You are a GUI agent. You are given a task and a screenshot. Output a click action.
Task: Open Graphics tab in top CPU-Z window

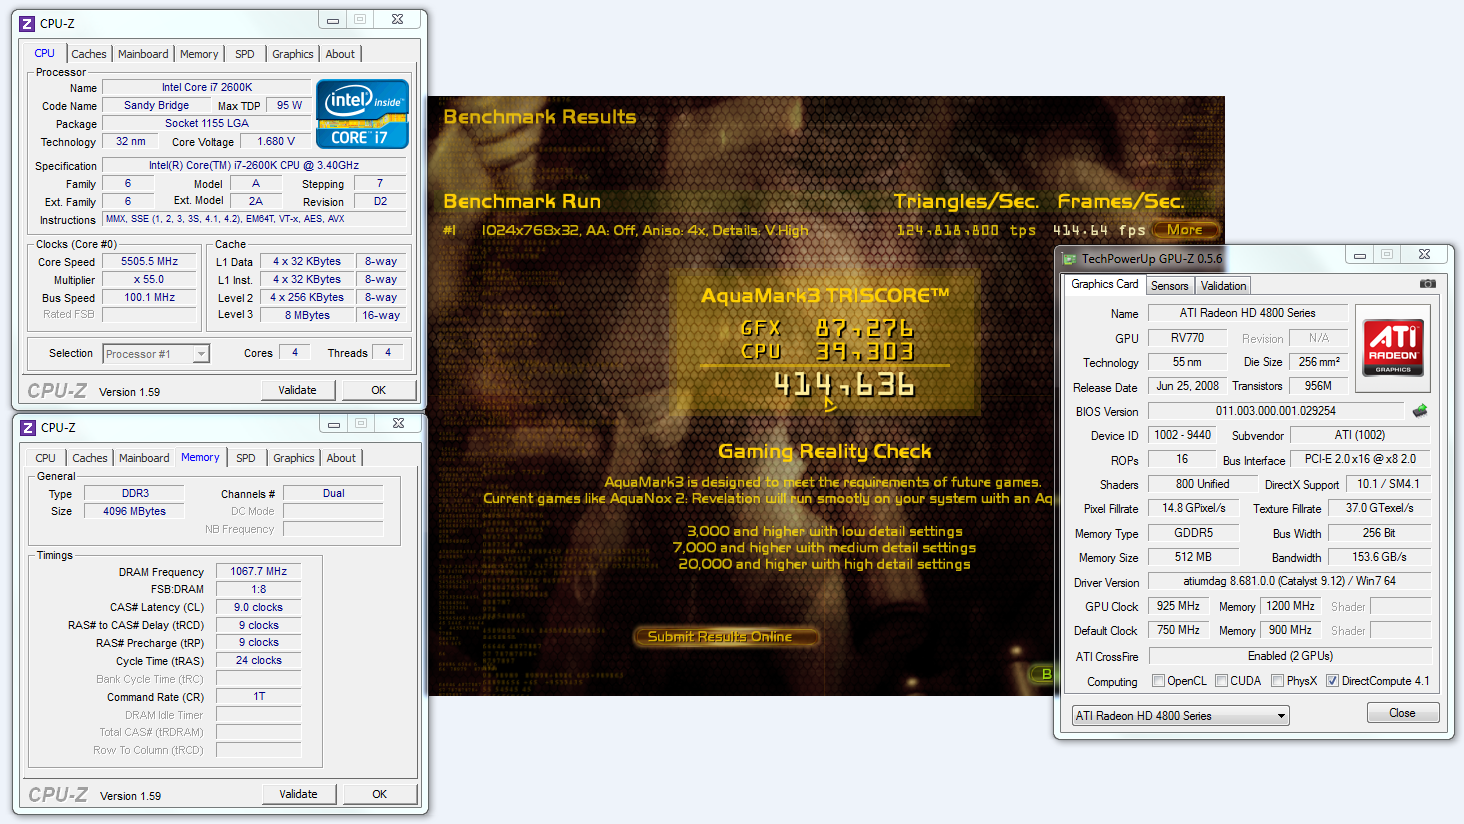pos(293,54)
